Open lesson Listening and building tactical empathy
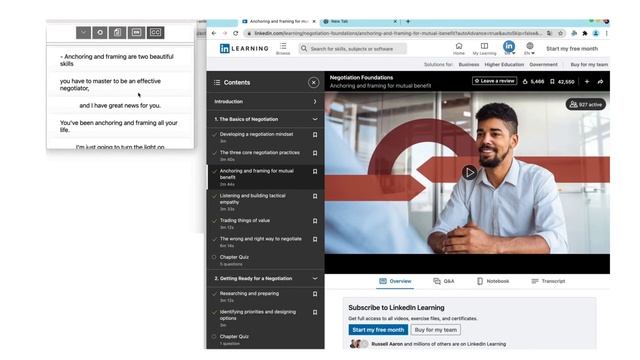 coord(252,199)
